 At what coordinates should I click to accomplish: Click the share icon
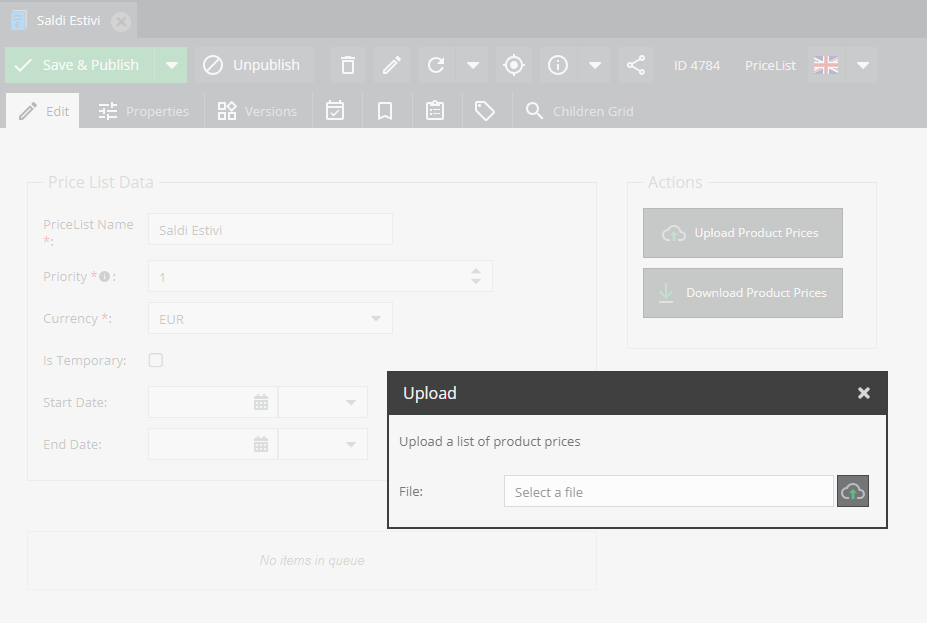pyautogui.click(x=635, y=65)
